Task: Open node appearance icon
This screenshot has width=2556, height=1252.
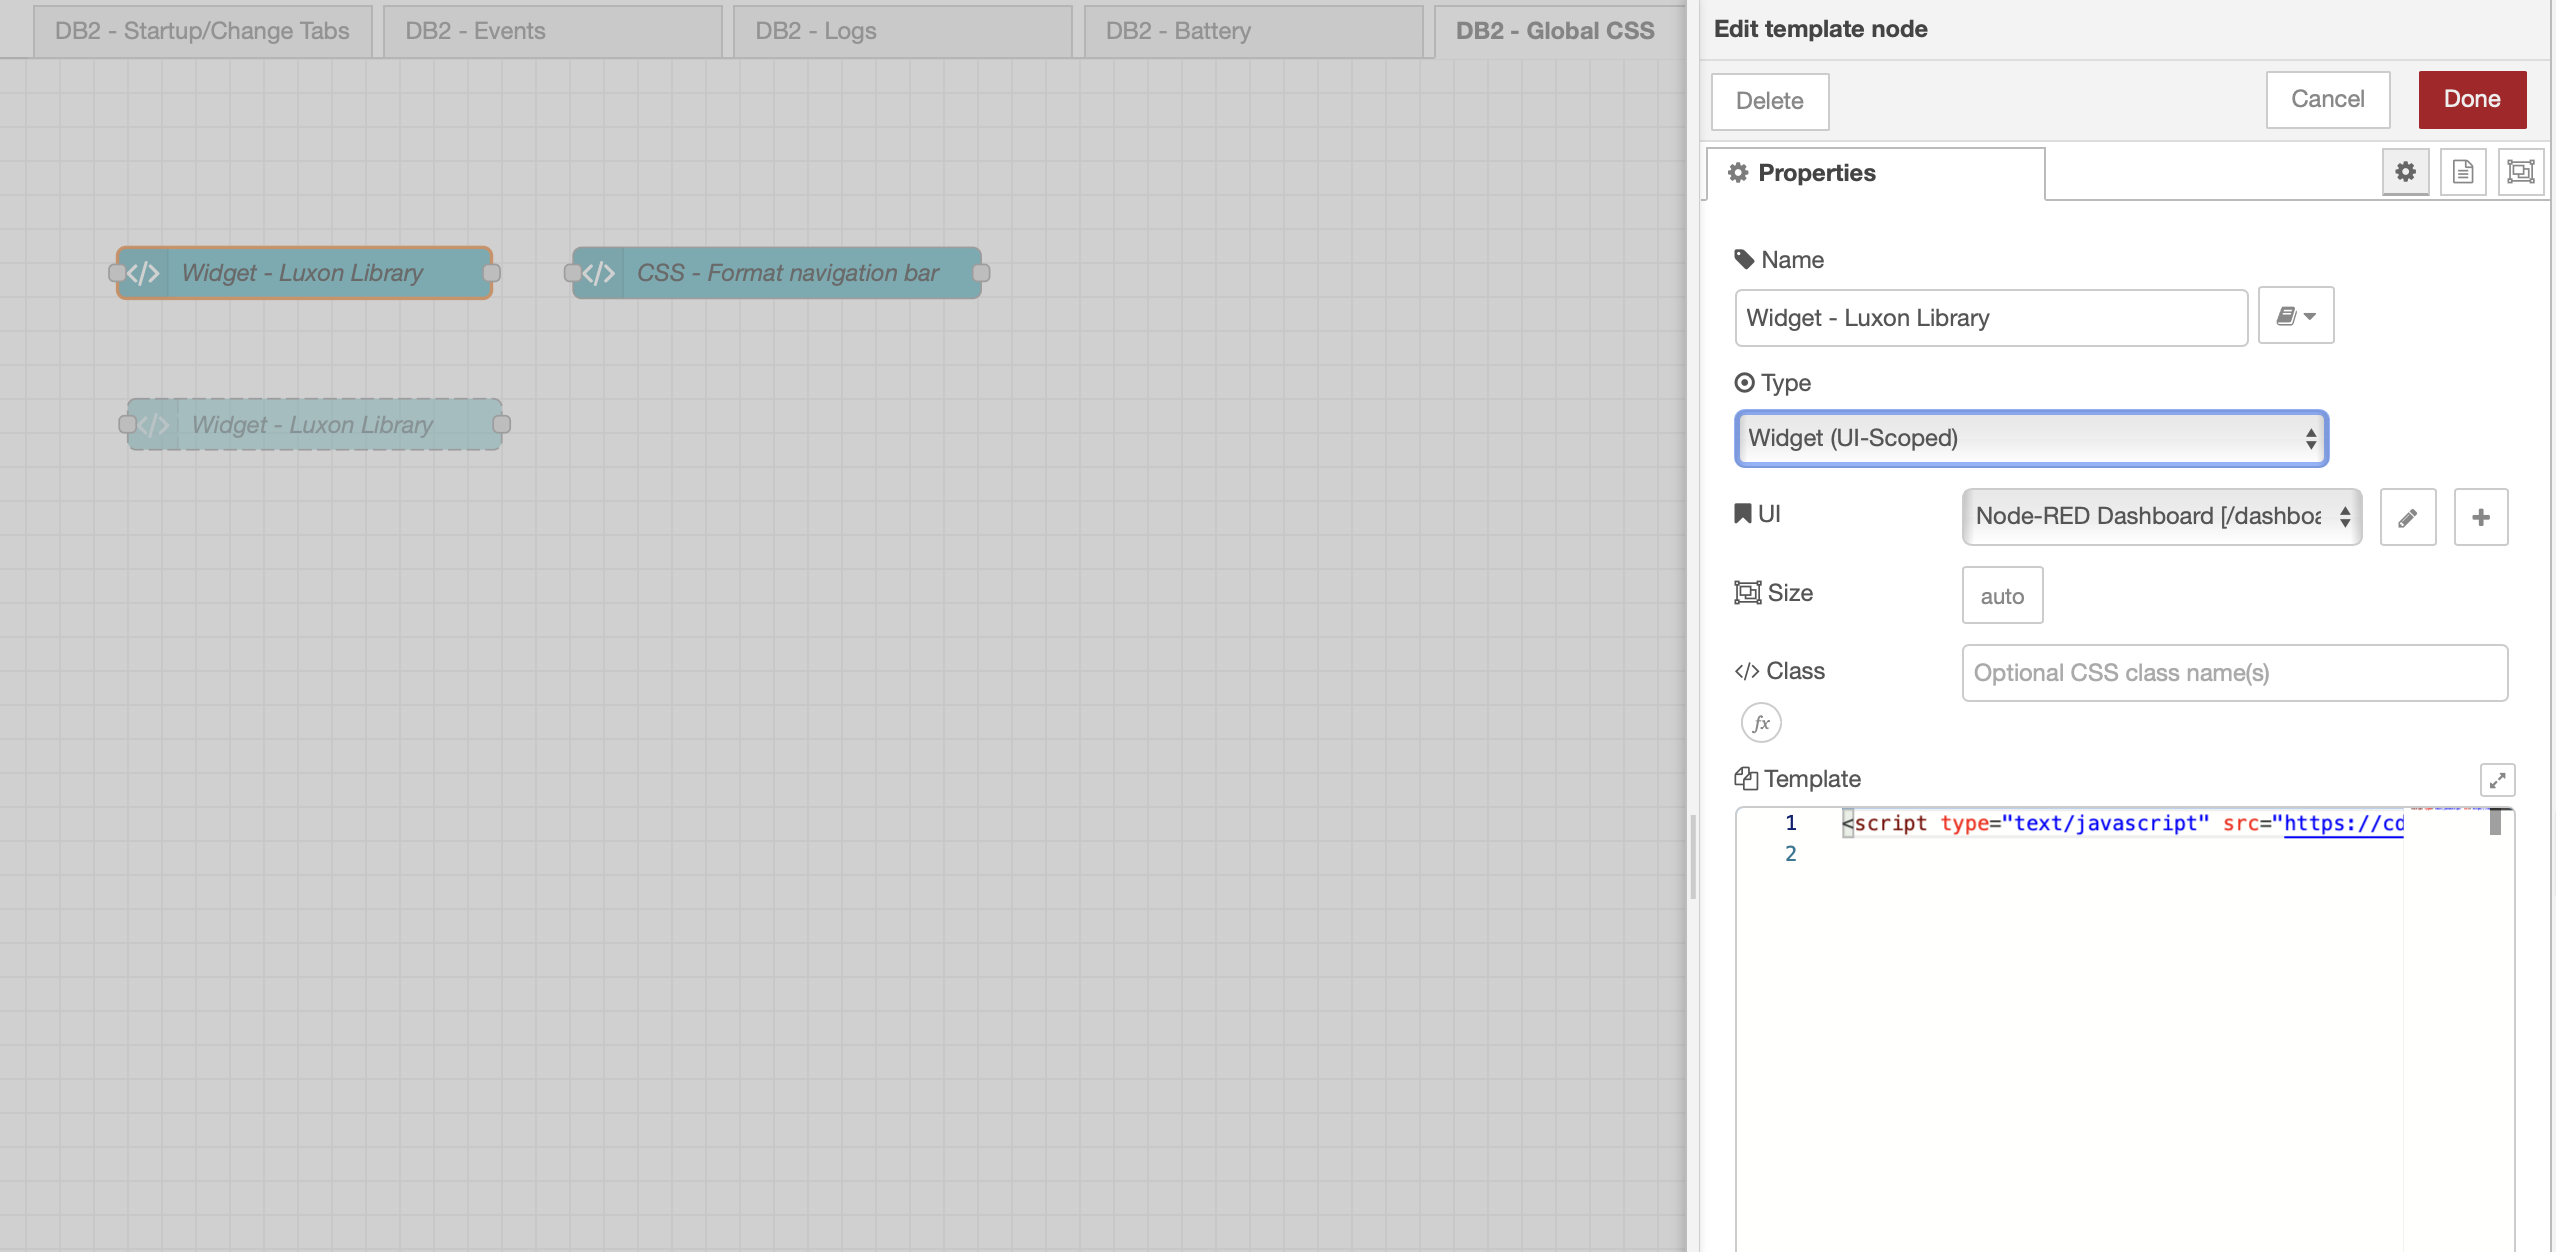Action: [2520, 172]
